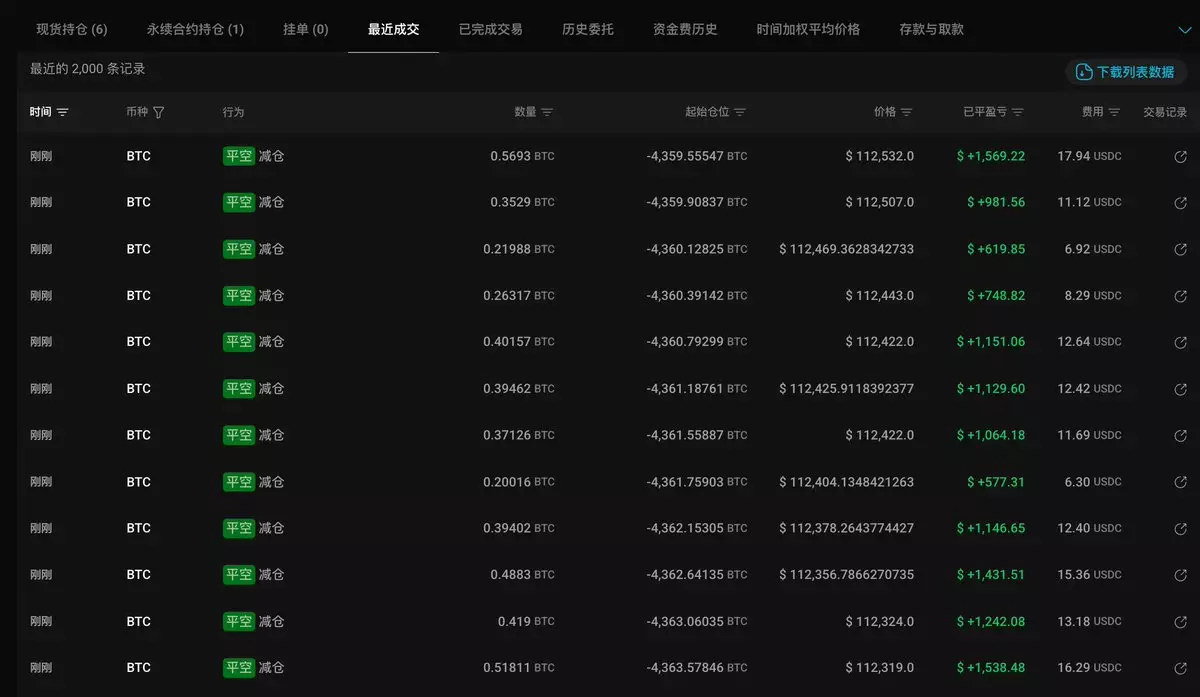1200x697 pixels.
Task: Open trade record icon for +577.31 row
Action: click(x=1180, y=482)
